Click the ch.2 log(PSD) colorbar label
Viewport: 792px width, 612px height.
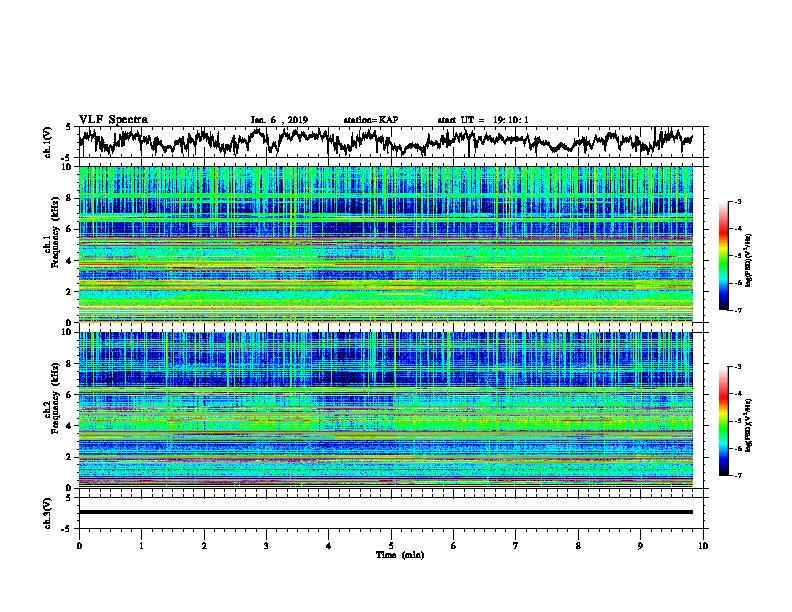[749, 425]
